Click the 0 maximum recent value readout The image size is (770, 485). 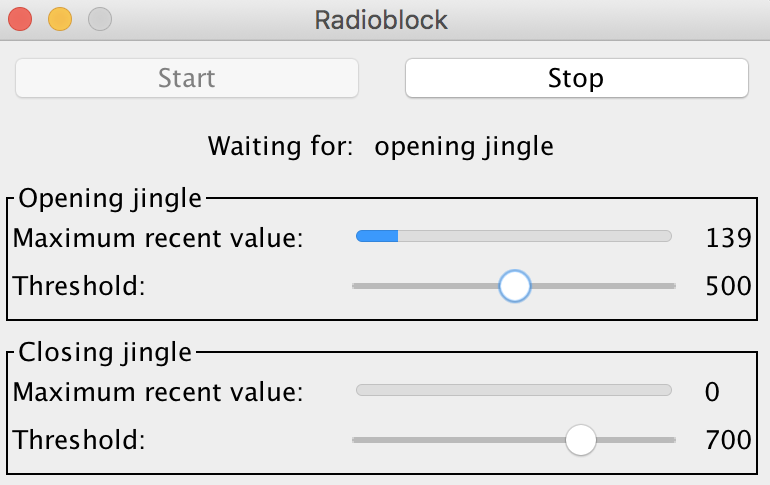pos(712,391)
